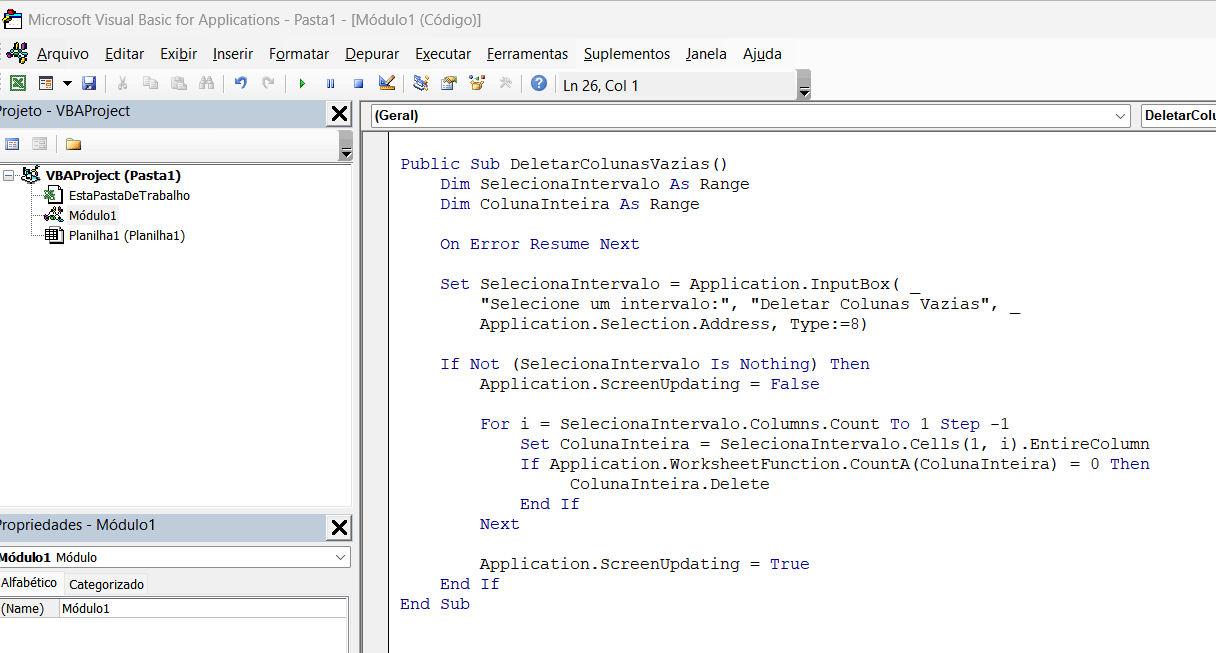Open the Ferramentas menu

pos(527,54)
